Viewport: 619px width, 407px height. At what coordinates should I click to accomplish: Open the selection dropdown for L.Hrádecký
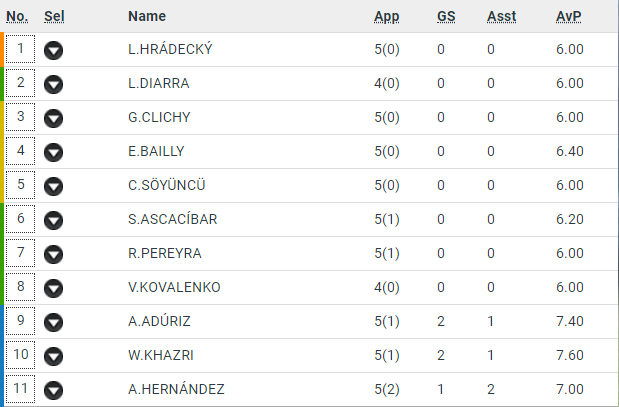pyautogui.click(x=54, y=50)
